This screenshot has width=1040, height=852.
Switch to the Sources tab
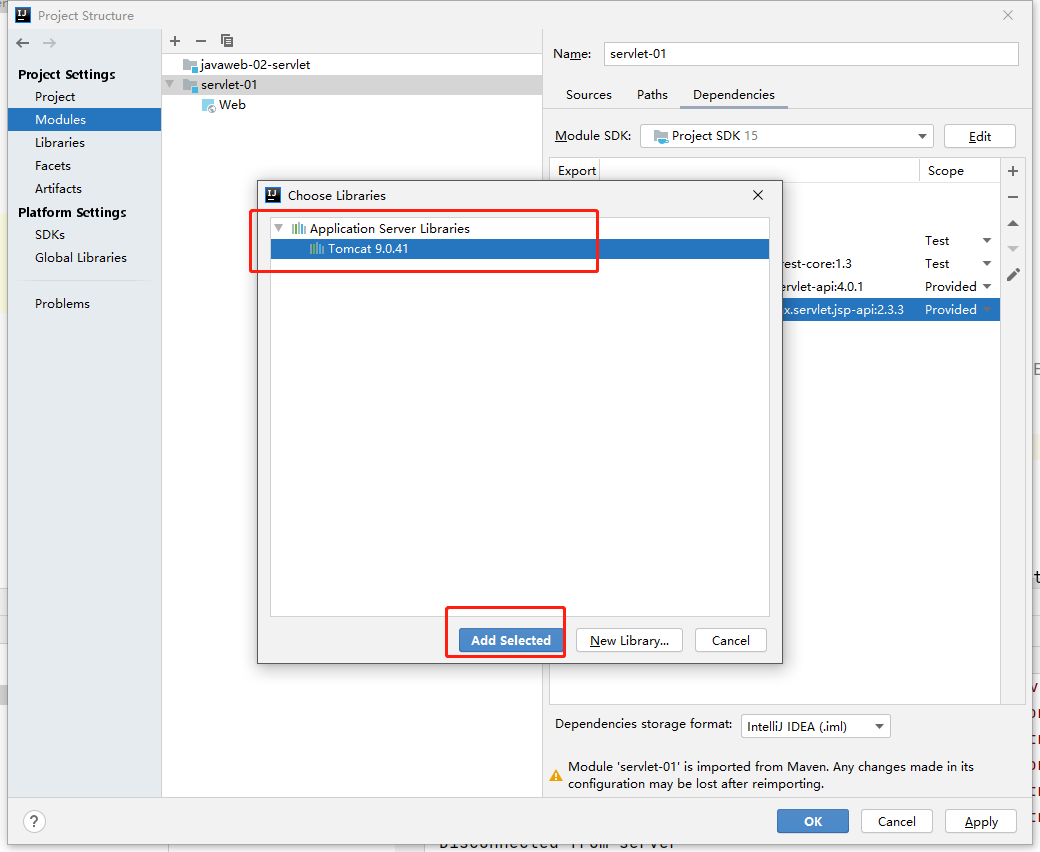point(588,94)
